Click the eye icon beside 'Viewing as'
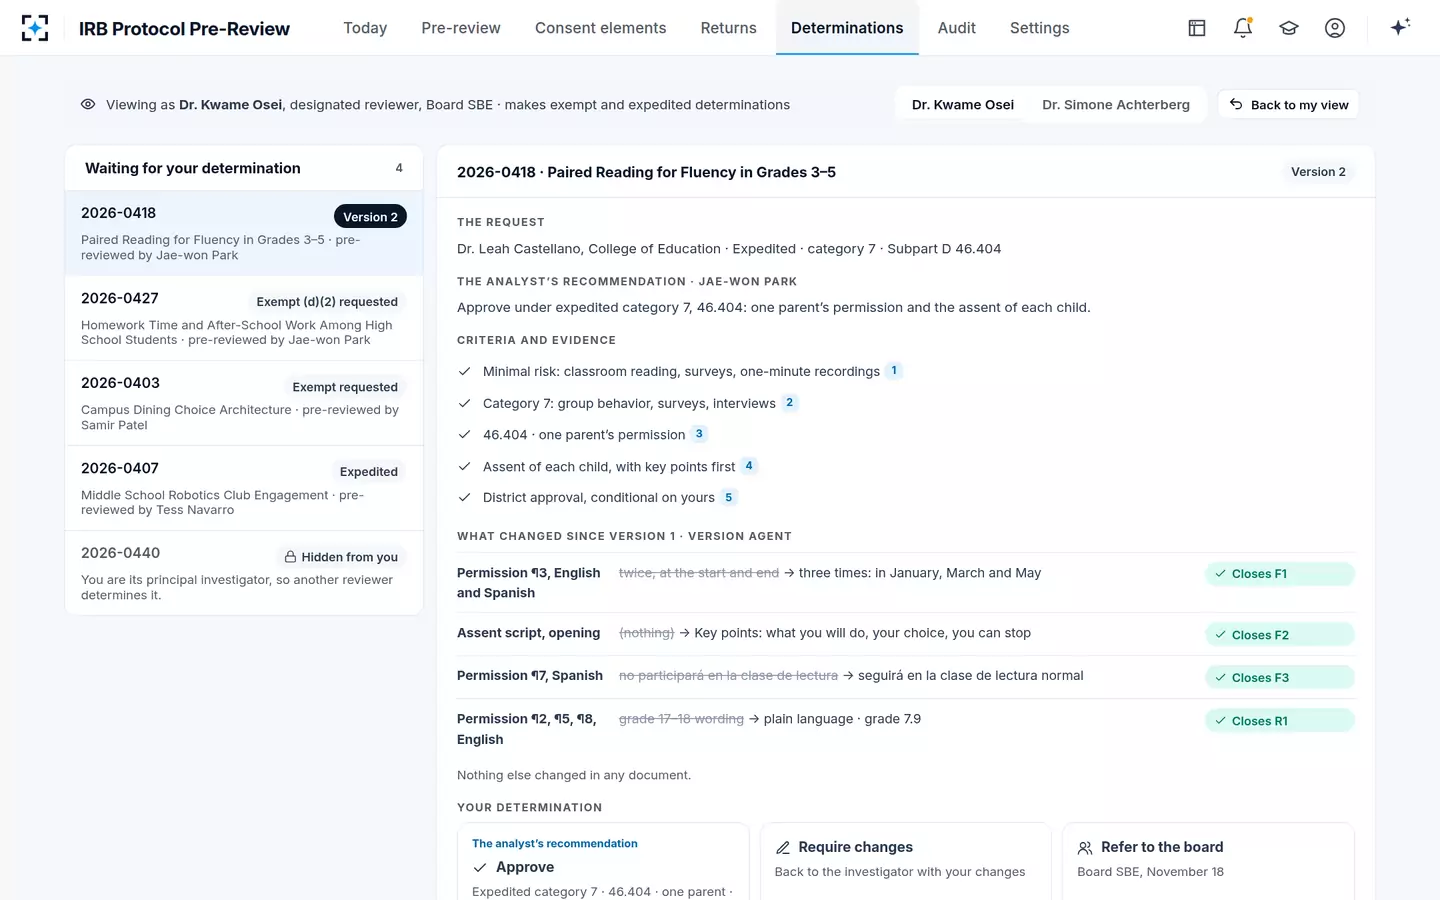This screenshot has width=1440, height=900. click(88, 104)
